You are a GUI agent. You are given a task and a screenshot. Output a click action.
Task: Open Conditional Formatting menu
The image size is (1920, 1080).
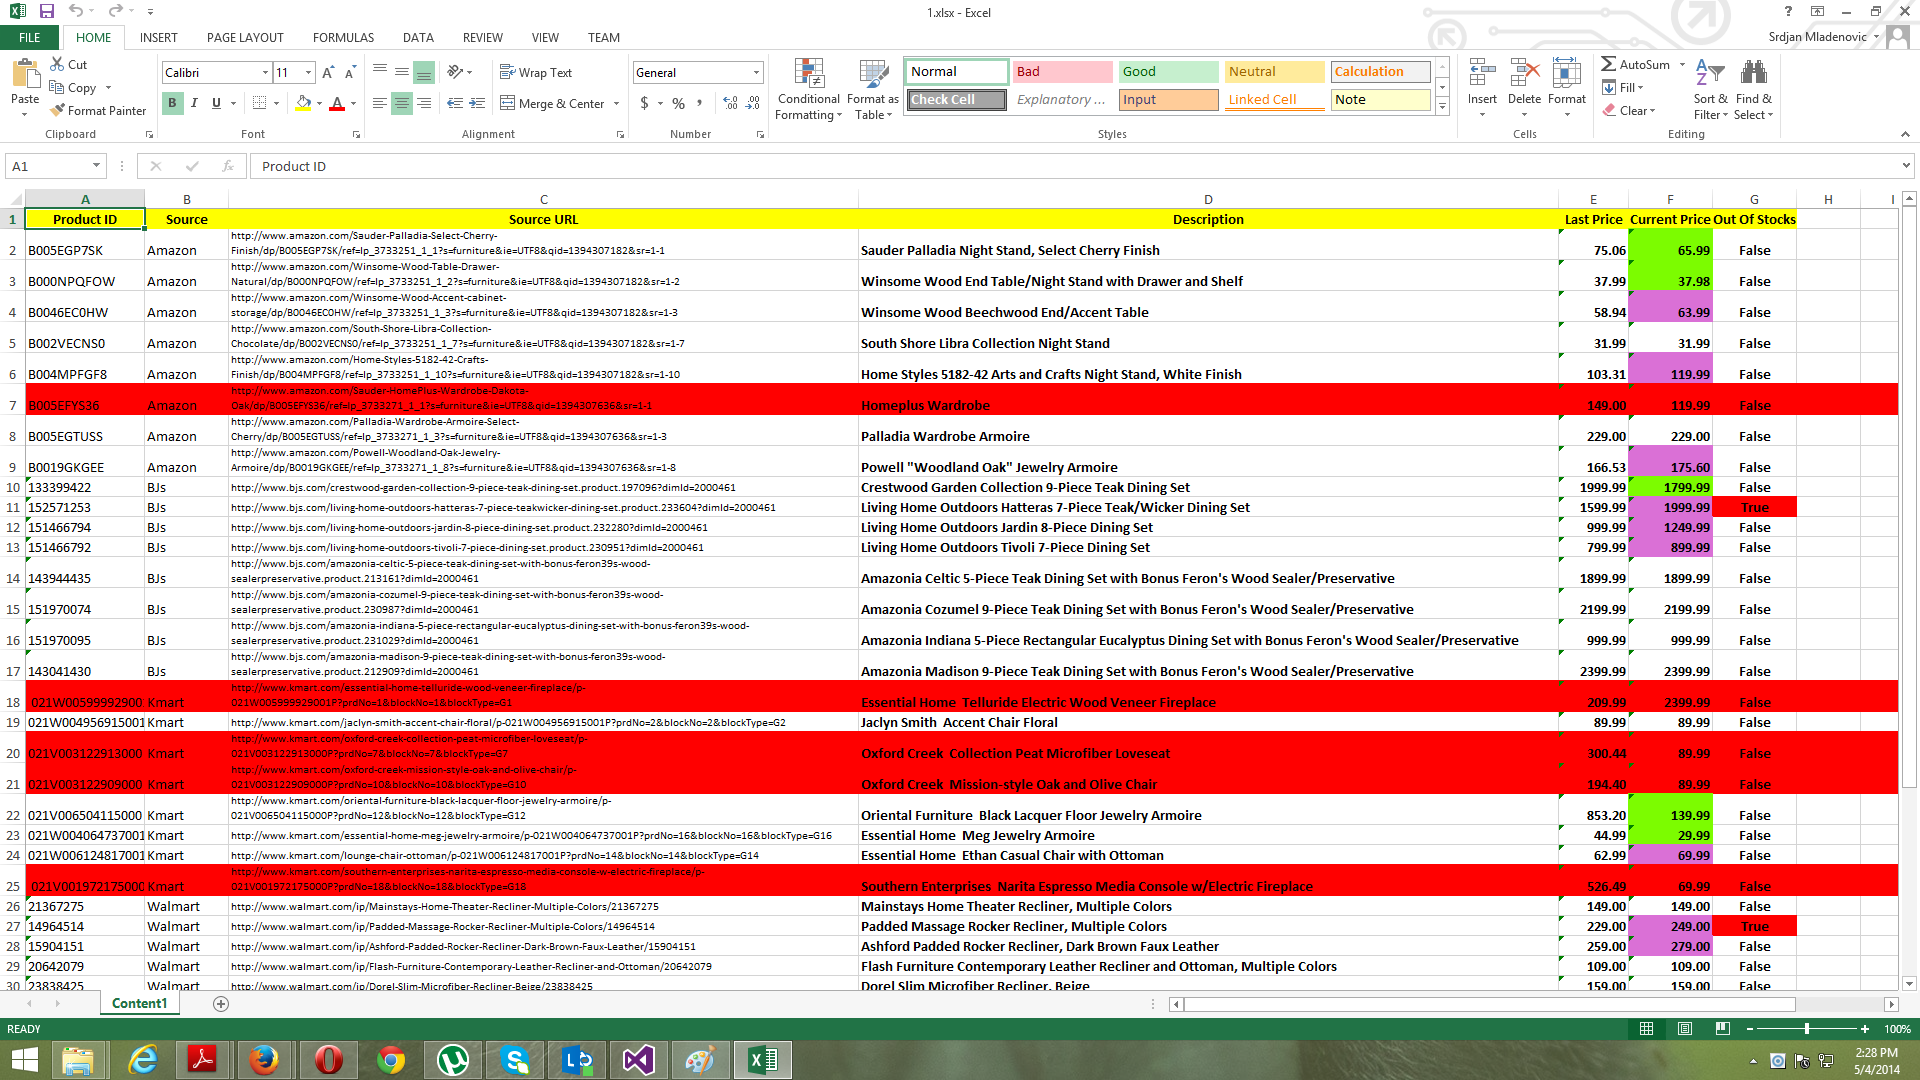click(808, 90)
